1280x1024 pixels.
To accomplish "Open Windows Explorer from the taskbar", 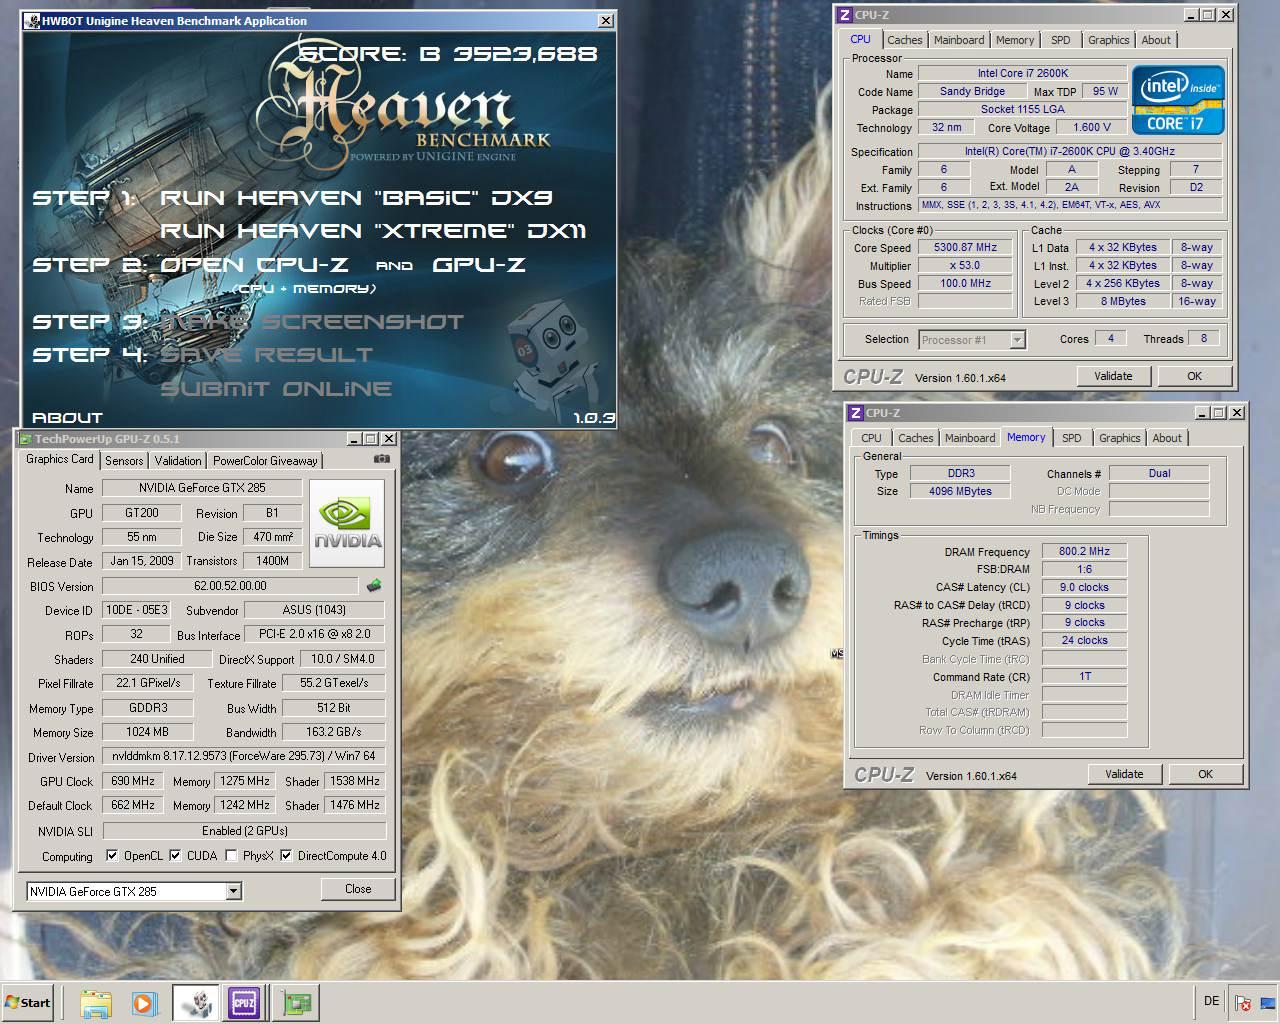I will pyautogui.click(x=95, y=1002).
